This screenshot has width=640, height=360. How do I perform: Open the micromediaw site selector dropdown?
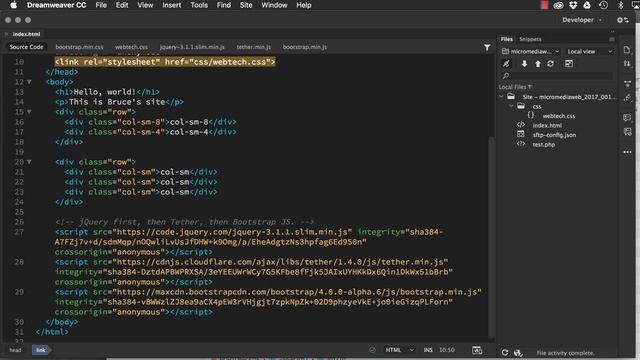[x=530, y=51]
